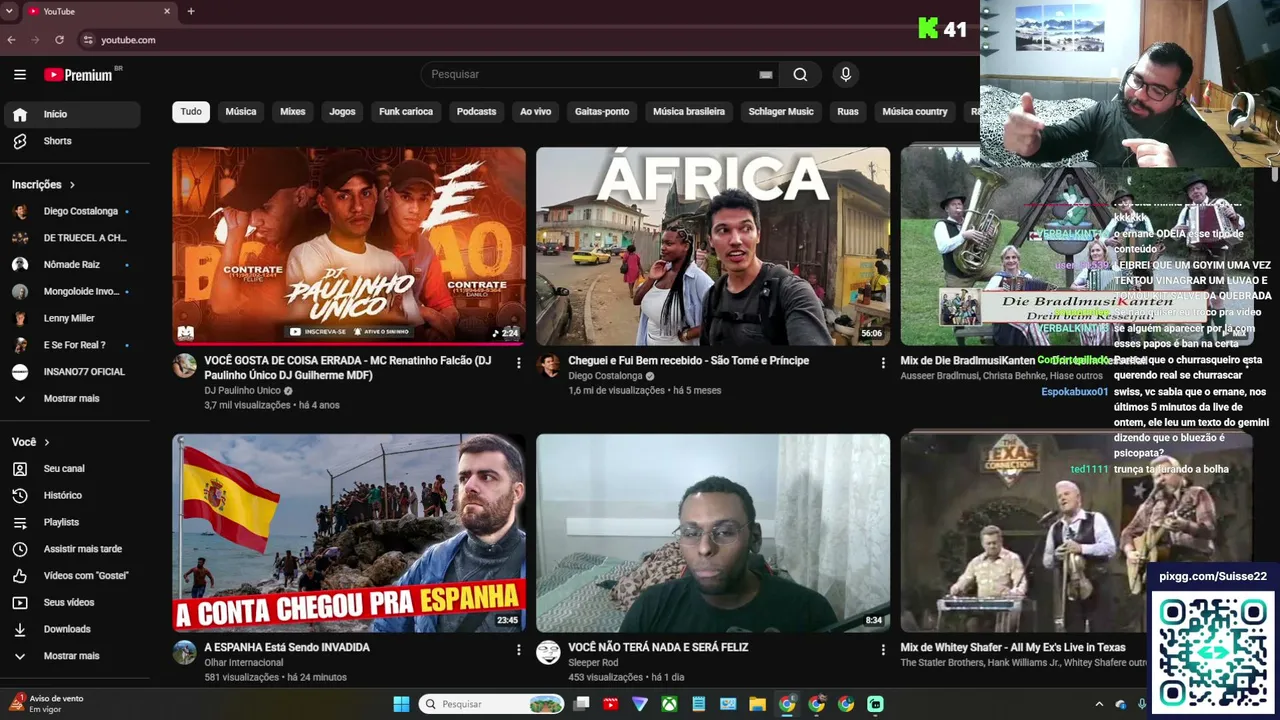This screenshot has width=1280, height=720.
Task: Select the Ao vivo chip
Action: (536, 112)
